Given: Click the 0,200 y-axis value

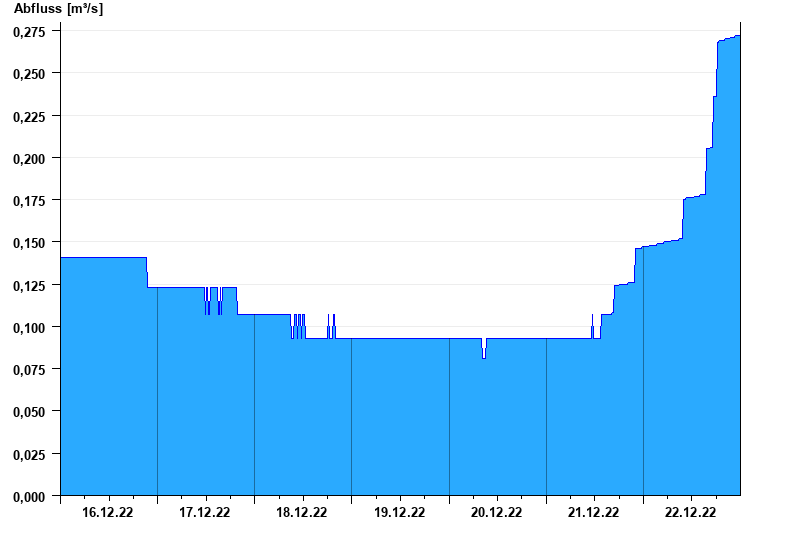Looking at the screenshot, I should click(x=29, y=159).
